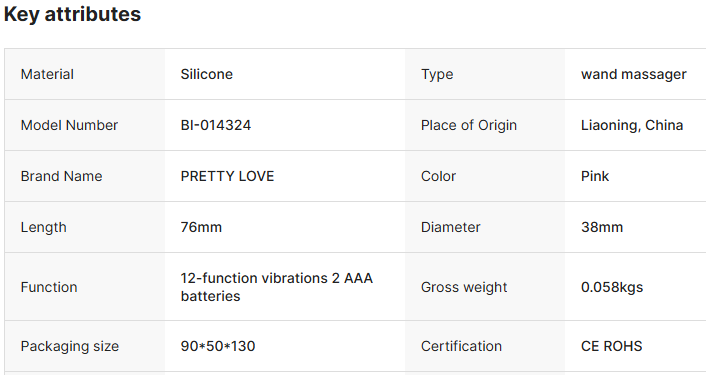706x375 pixels.
Task: Click the wand massager value
Action: coord(634,74)
